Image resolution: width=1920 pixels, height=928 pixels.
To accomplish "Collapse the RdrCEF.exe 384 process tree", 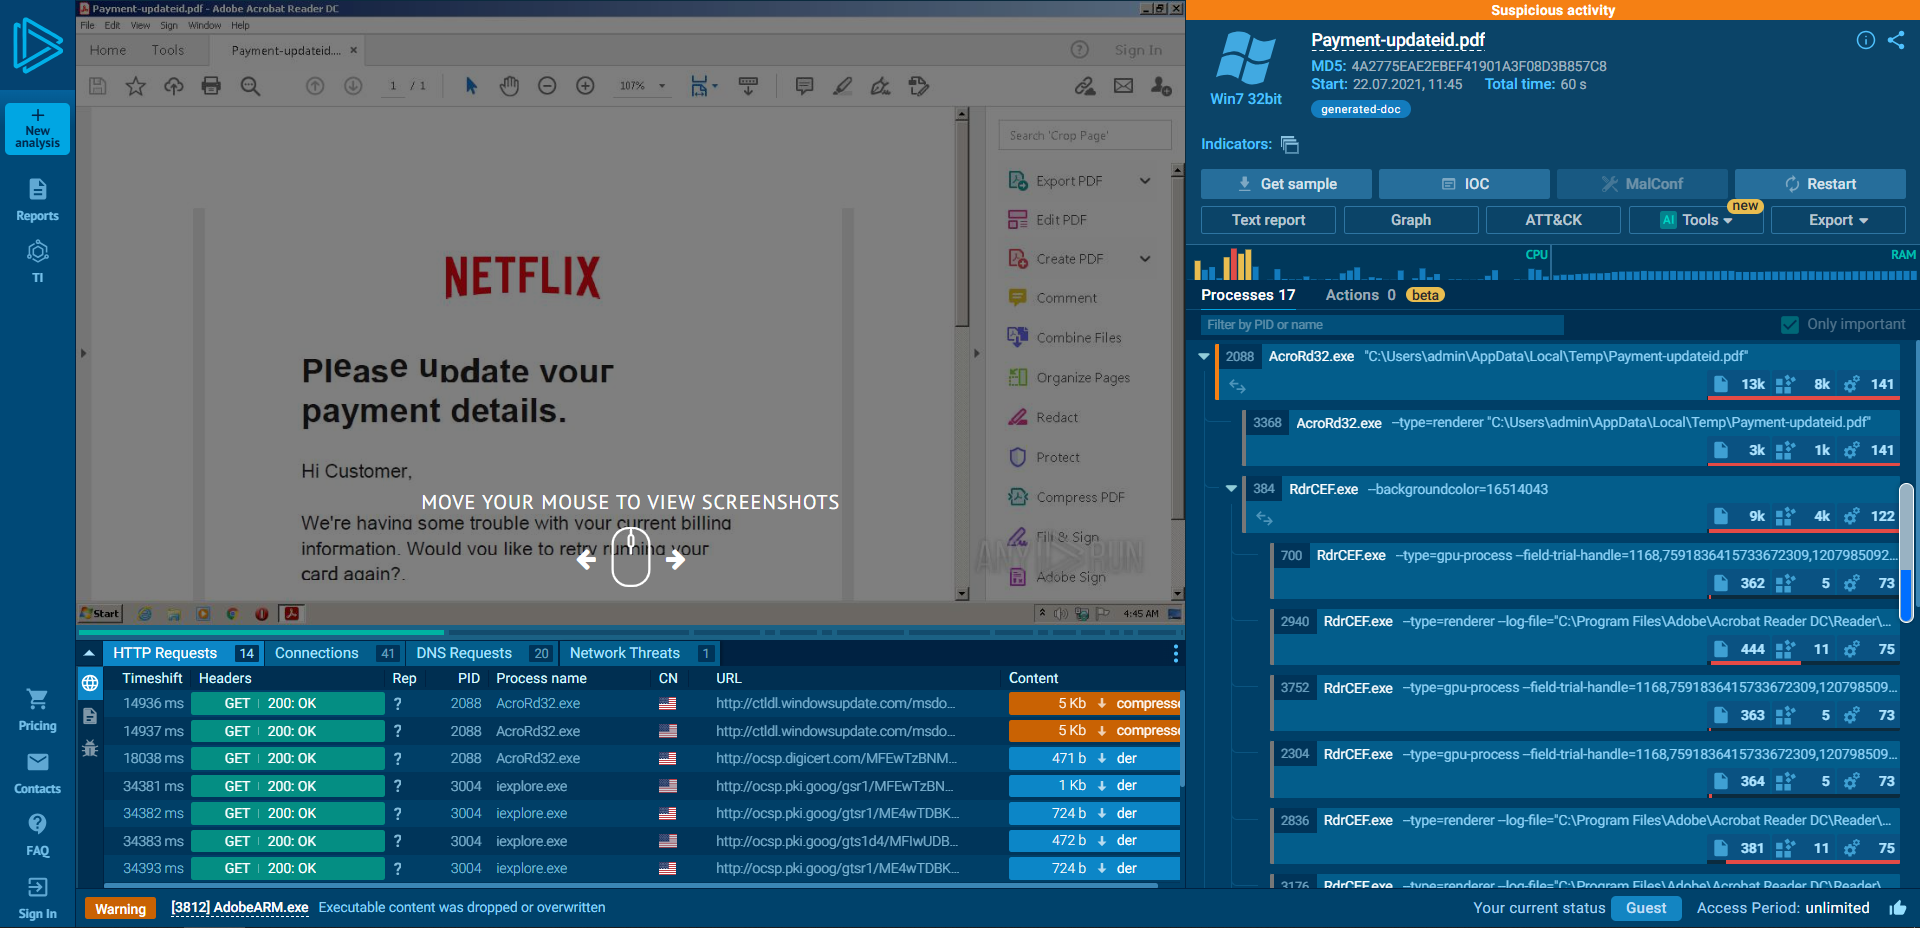I will [x=1231, y=489].
